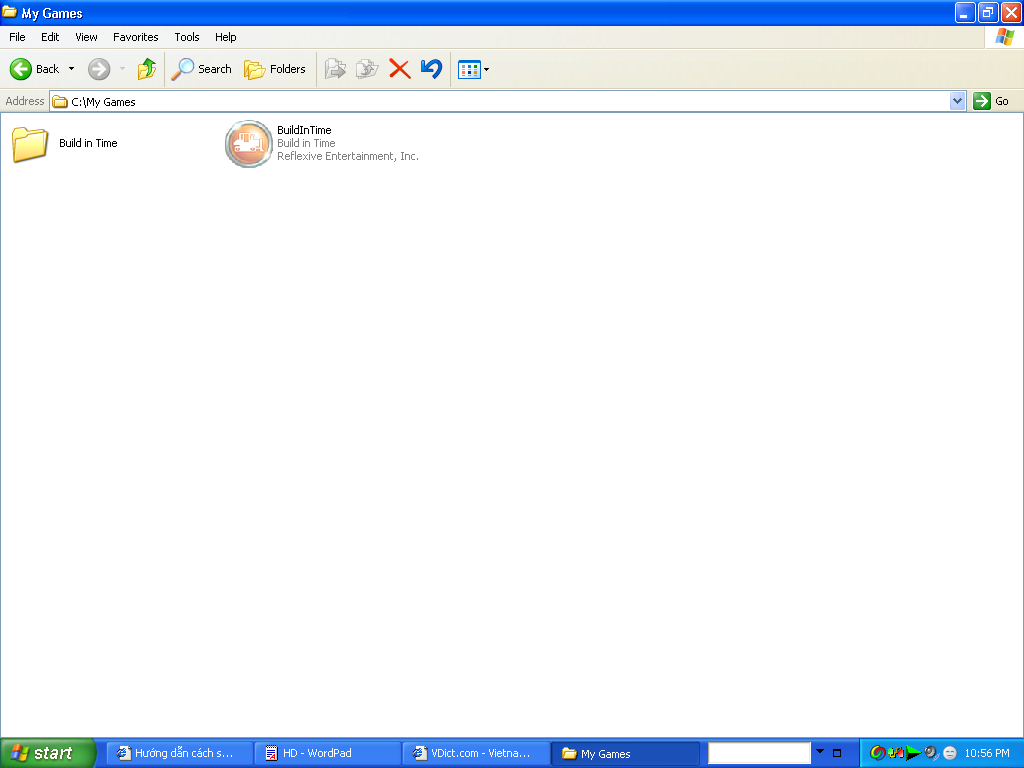Click the Go button
1024x768 pixels.
pos(991,101)
